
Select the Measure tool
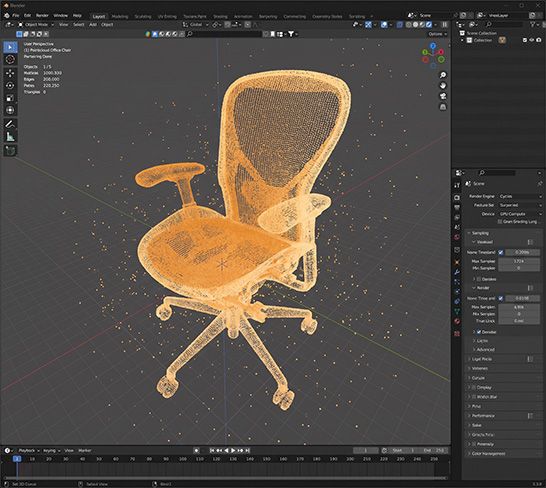(10, 137)
